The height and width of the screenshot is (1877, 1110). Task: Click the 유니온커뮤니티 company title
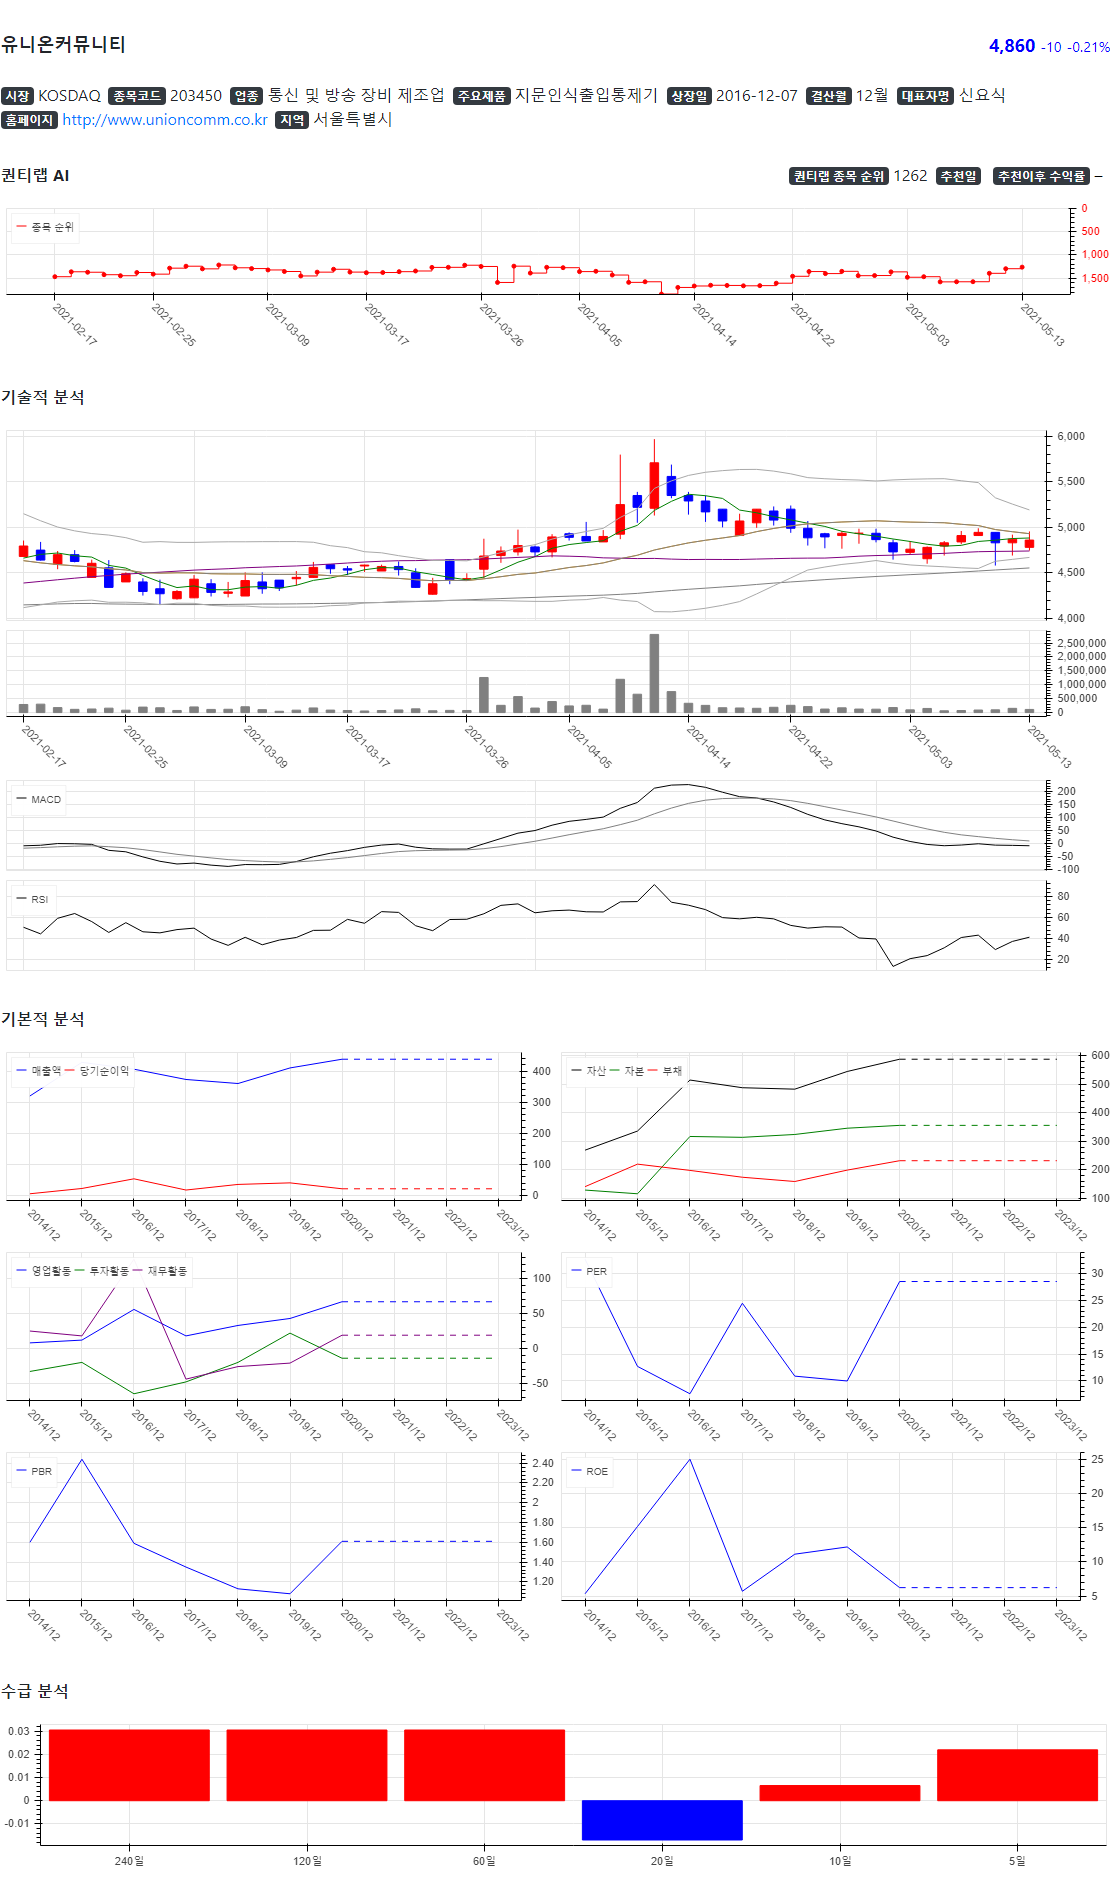[x=63, y=44]
